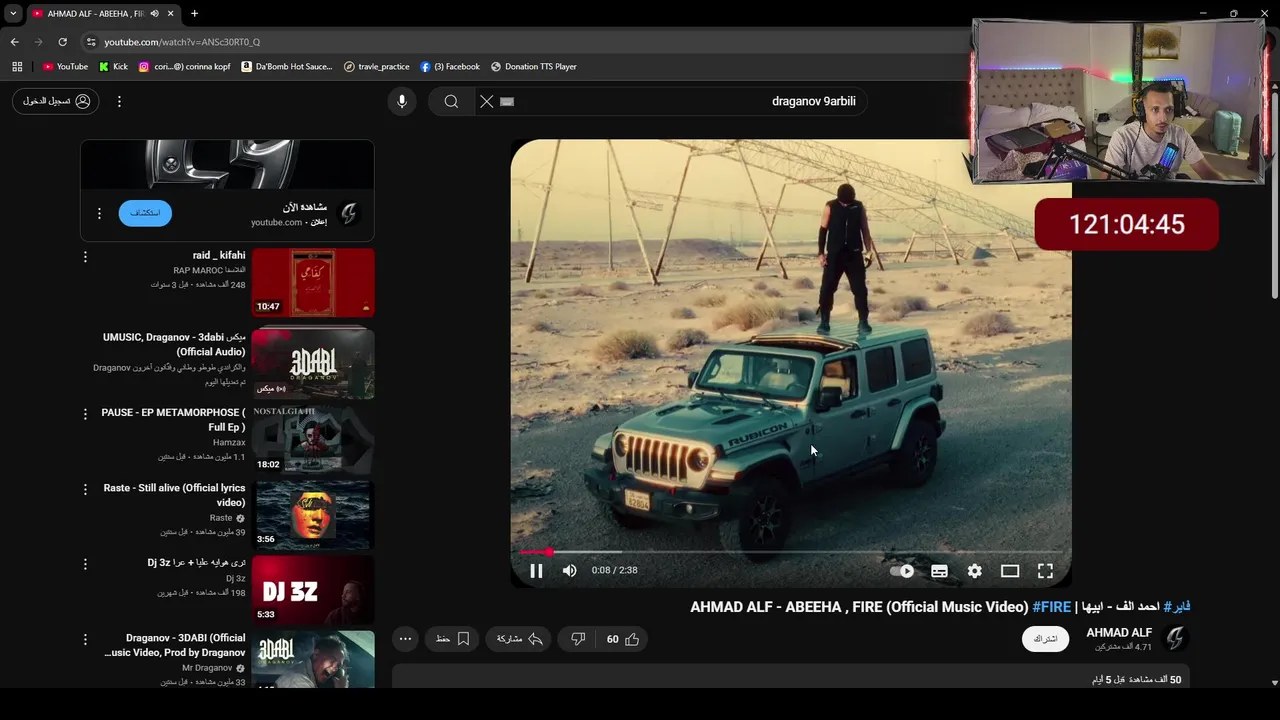Viewport: 1280px width, 720px height.
Task: Open the player settings gear
Action: pyautogui.click(x=974, y=571)
